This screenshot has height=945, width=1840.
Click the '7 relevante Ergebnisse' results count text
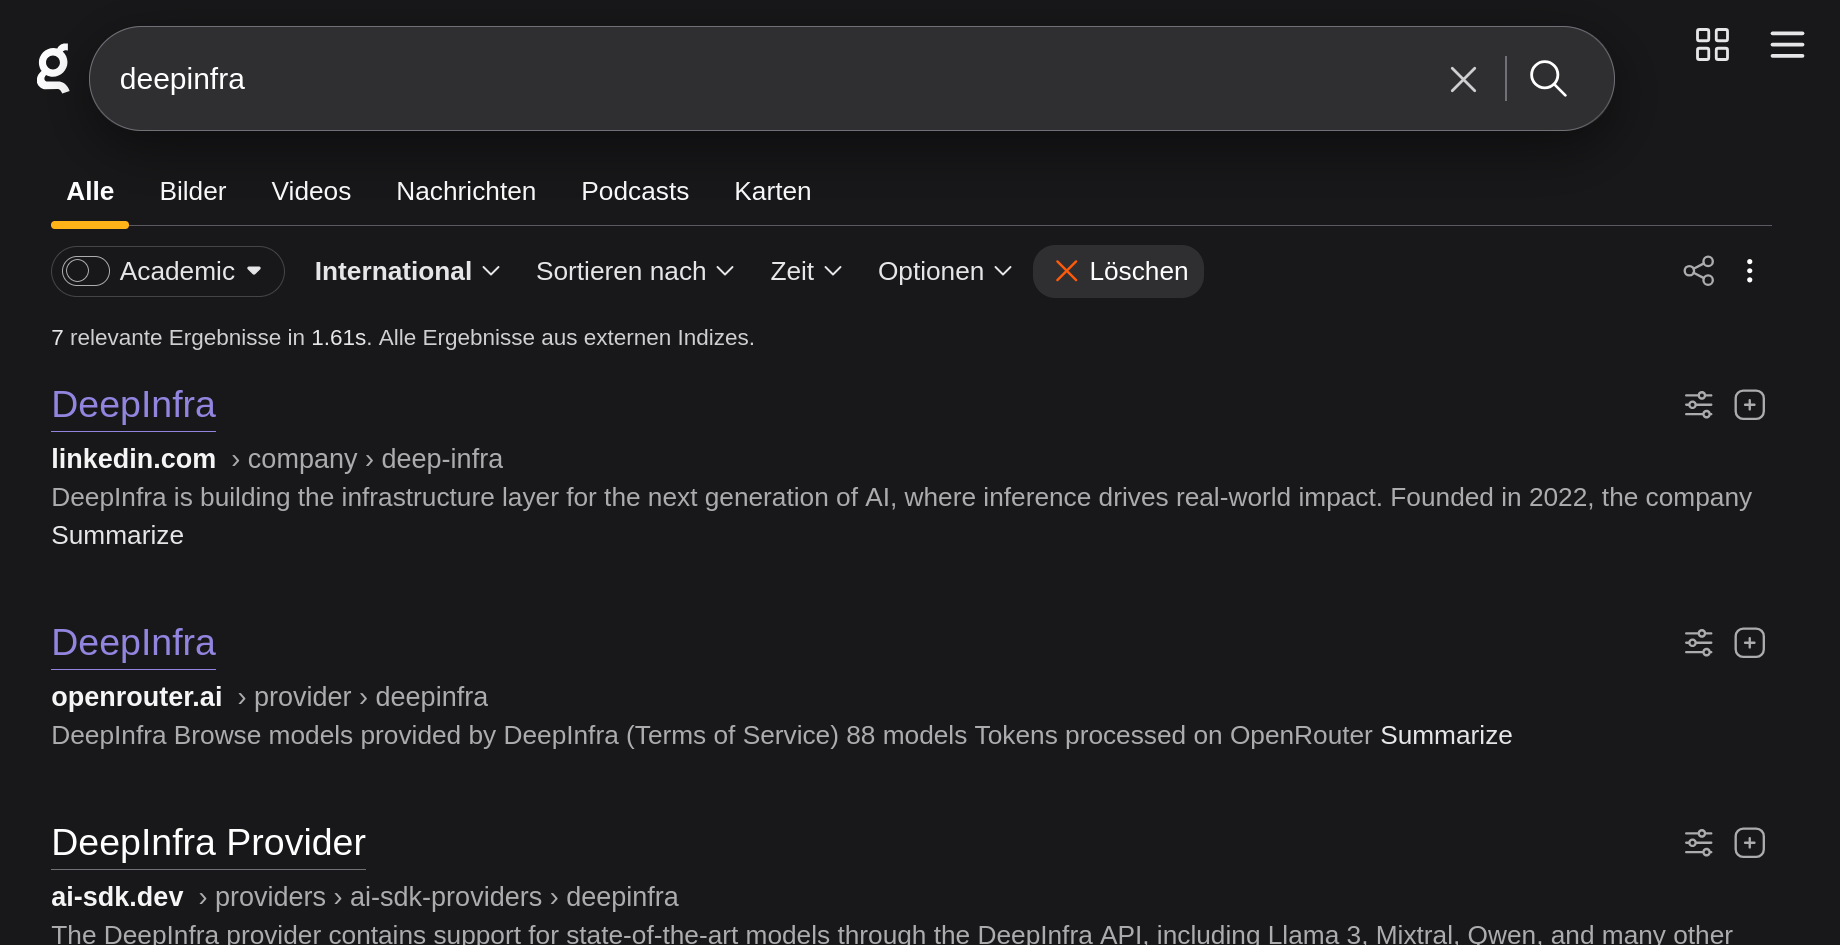coord(403,338)
